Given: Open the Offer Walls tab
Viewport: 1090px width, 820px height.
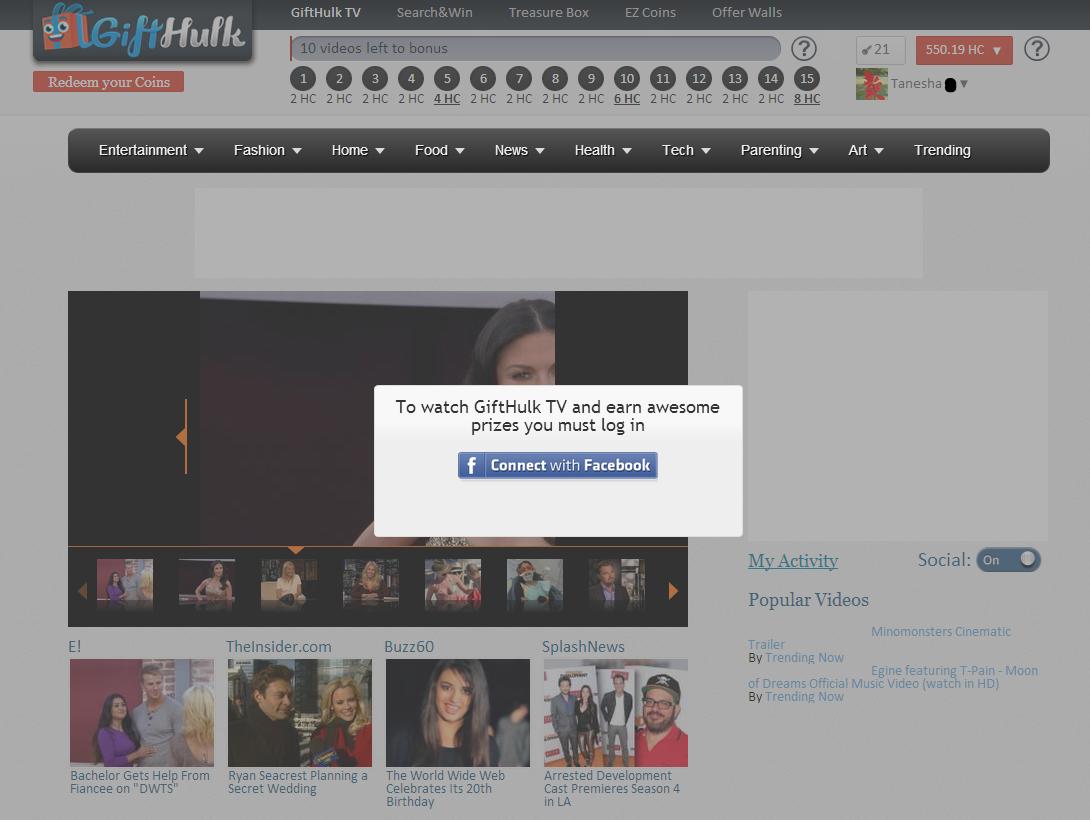Looking at the screenshot, I should click(747, 13).
